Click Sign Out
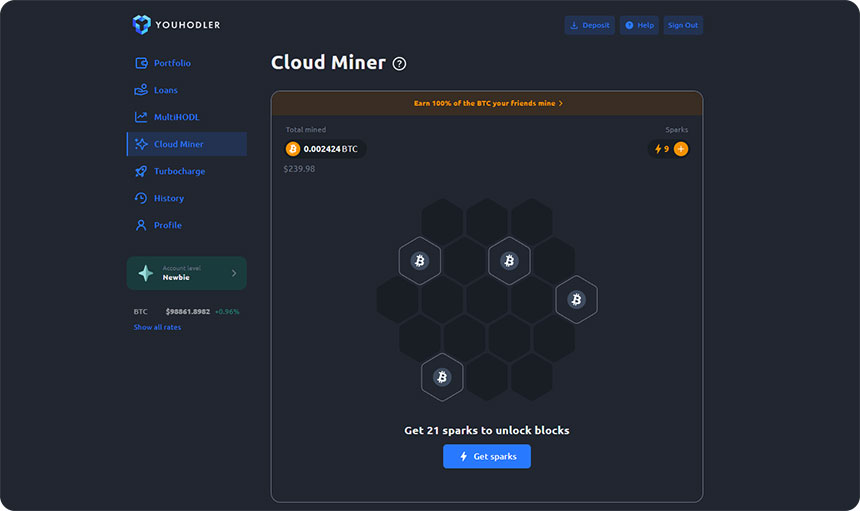860x511 pixels. [x=683, y=25]
